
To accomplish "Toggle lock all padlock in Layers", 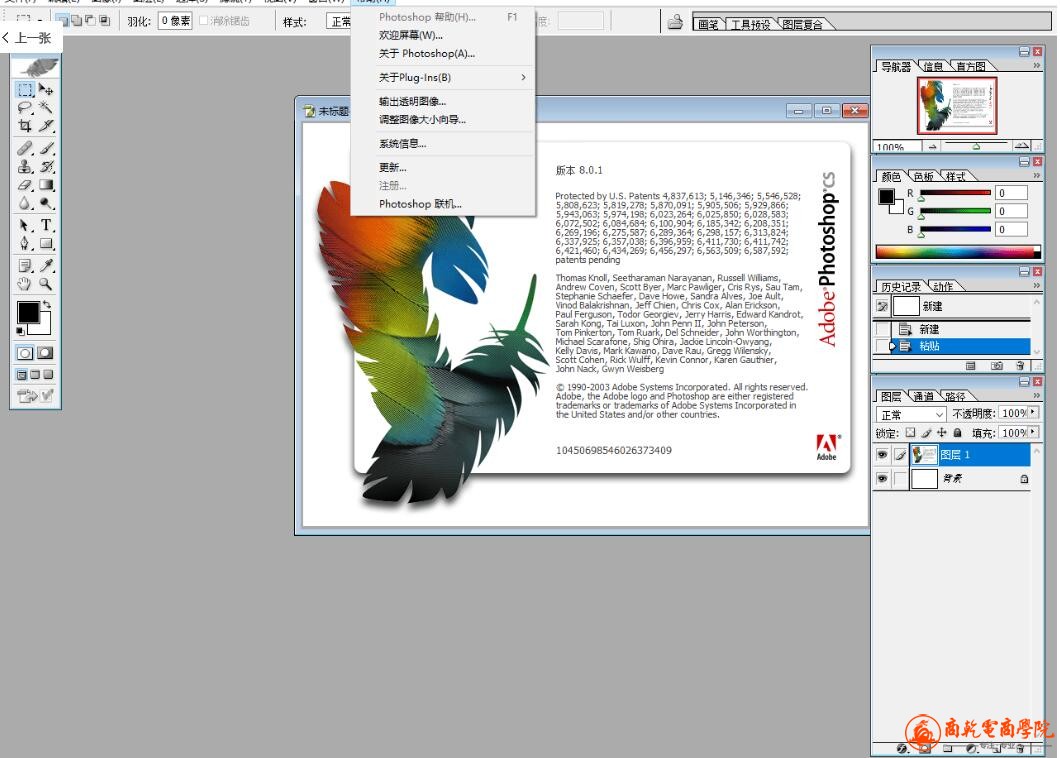I will [957, 433].
